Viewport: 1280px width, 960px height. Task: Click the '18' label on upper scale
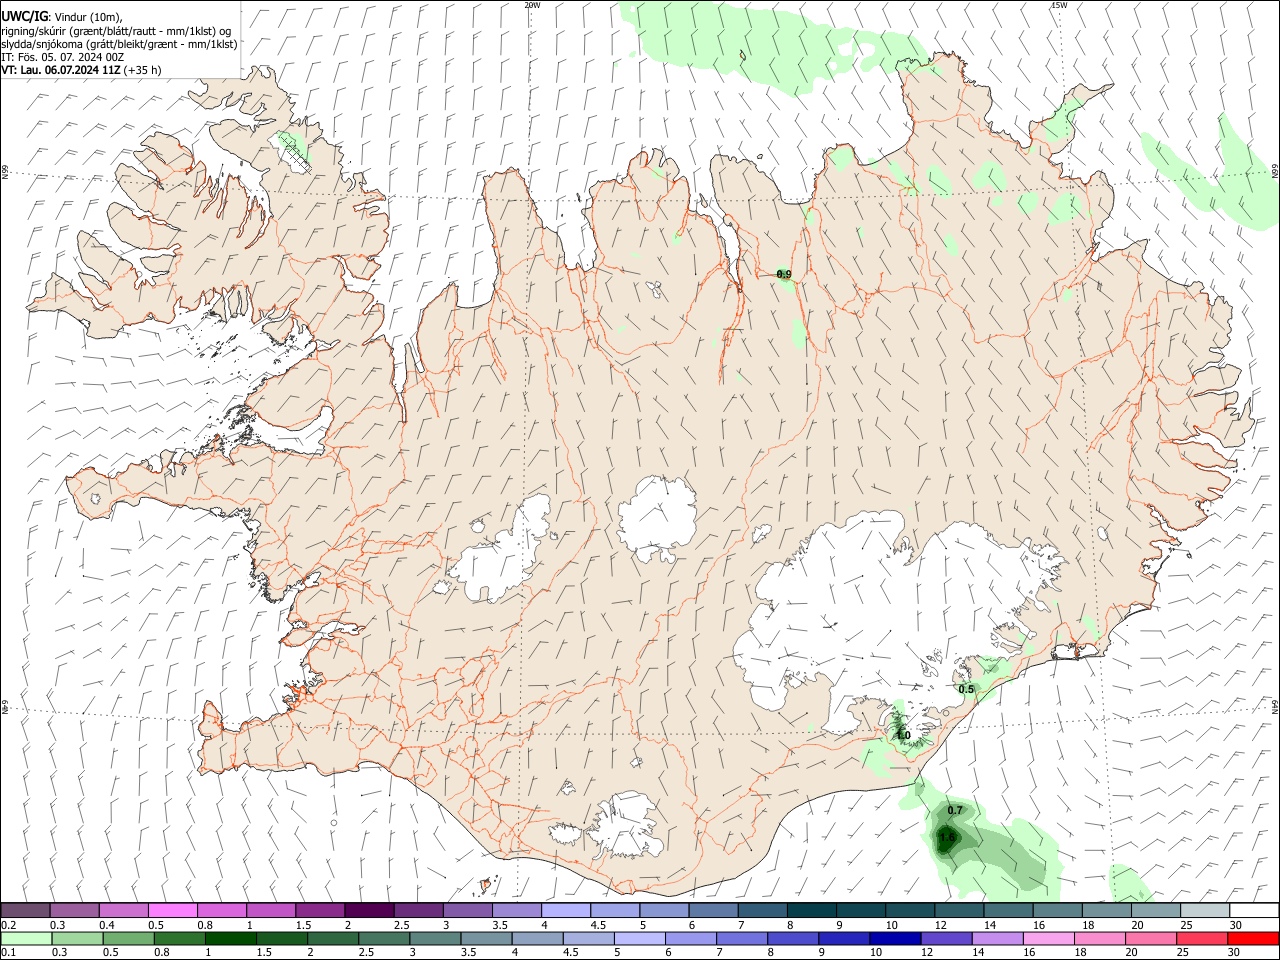1089,925
